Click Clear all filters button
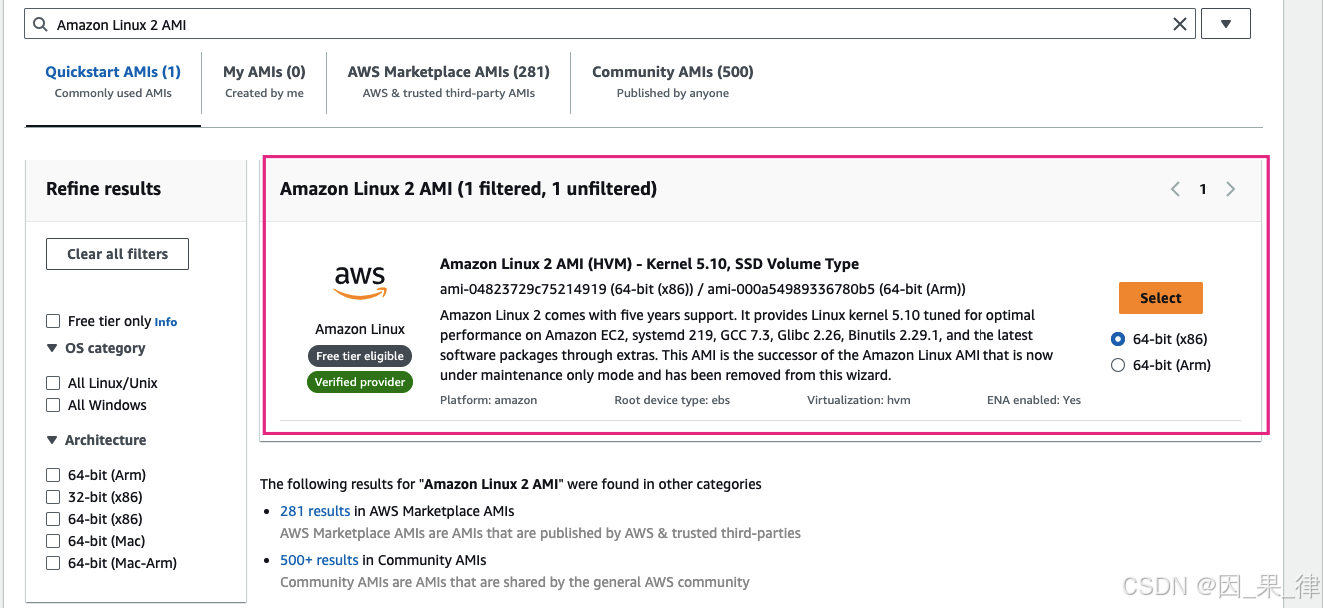Screen dimensions: 1324x608 pos(117,254)
